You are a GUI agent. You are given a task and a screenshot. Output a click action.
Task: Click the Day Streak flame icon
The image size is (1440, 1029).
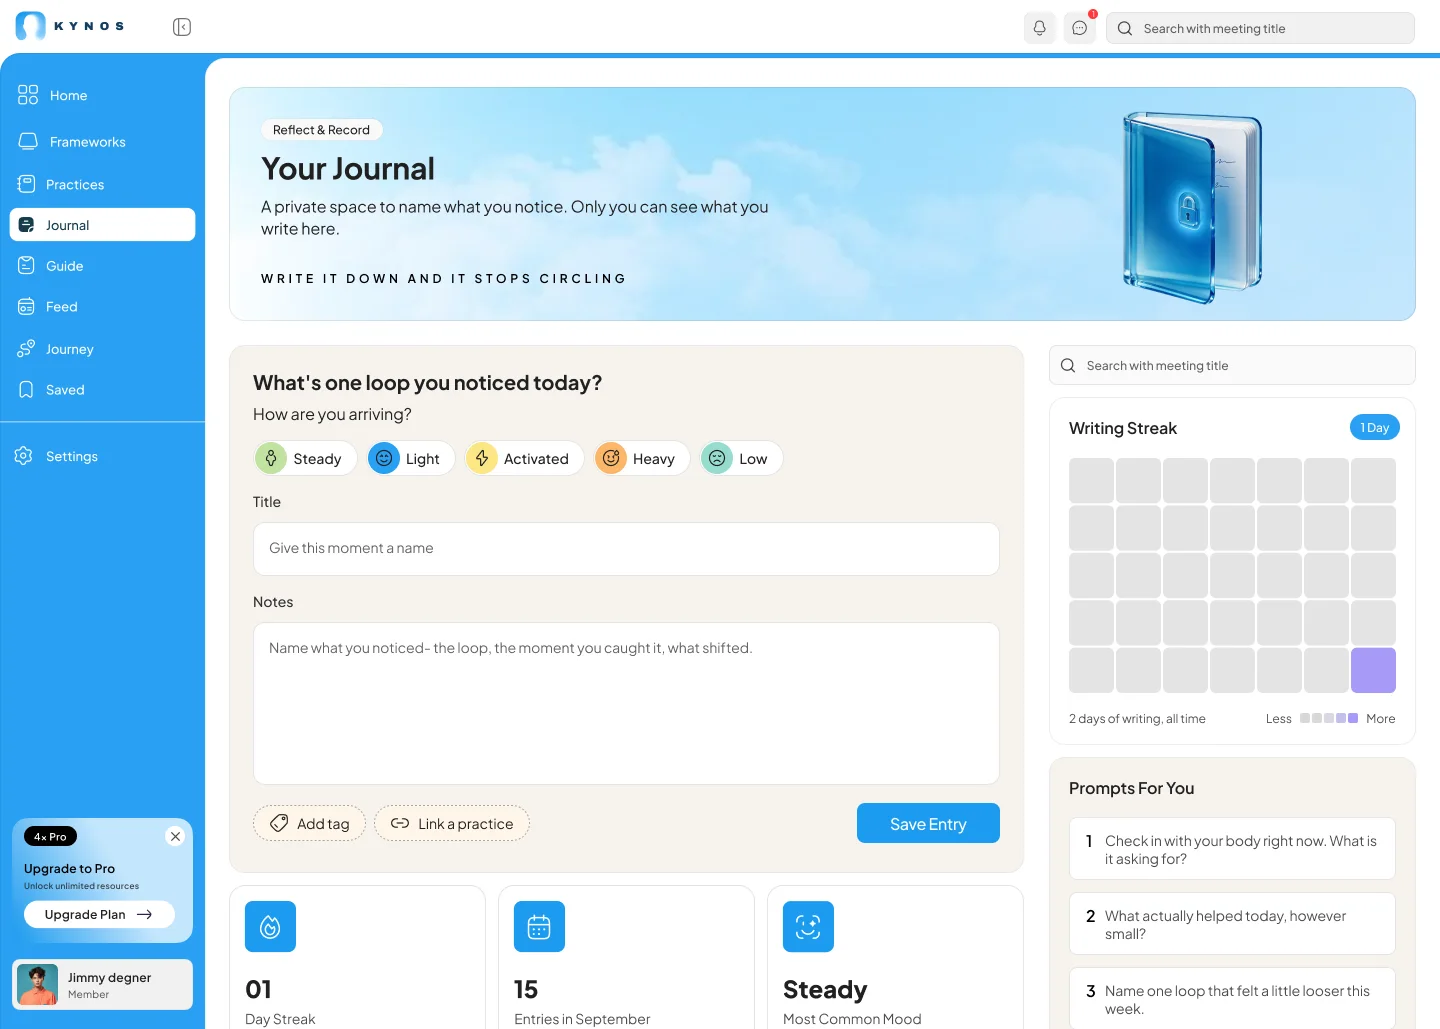pos(270,927)
